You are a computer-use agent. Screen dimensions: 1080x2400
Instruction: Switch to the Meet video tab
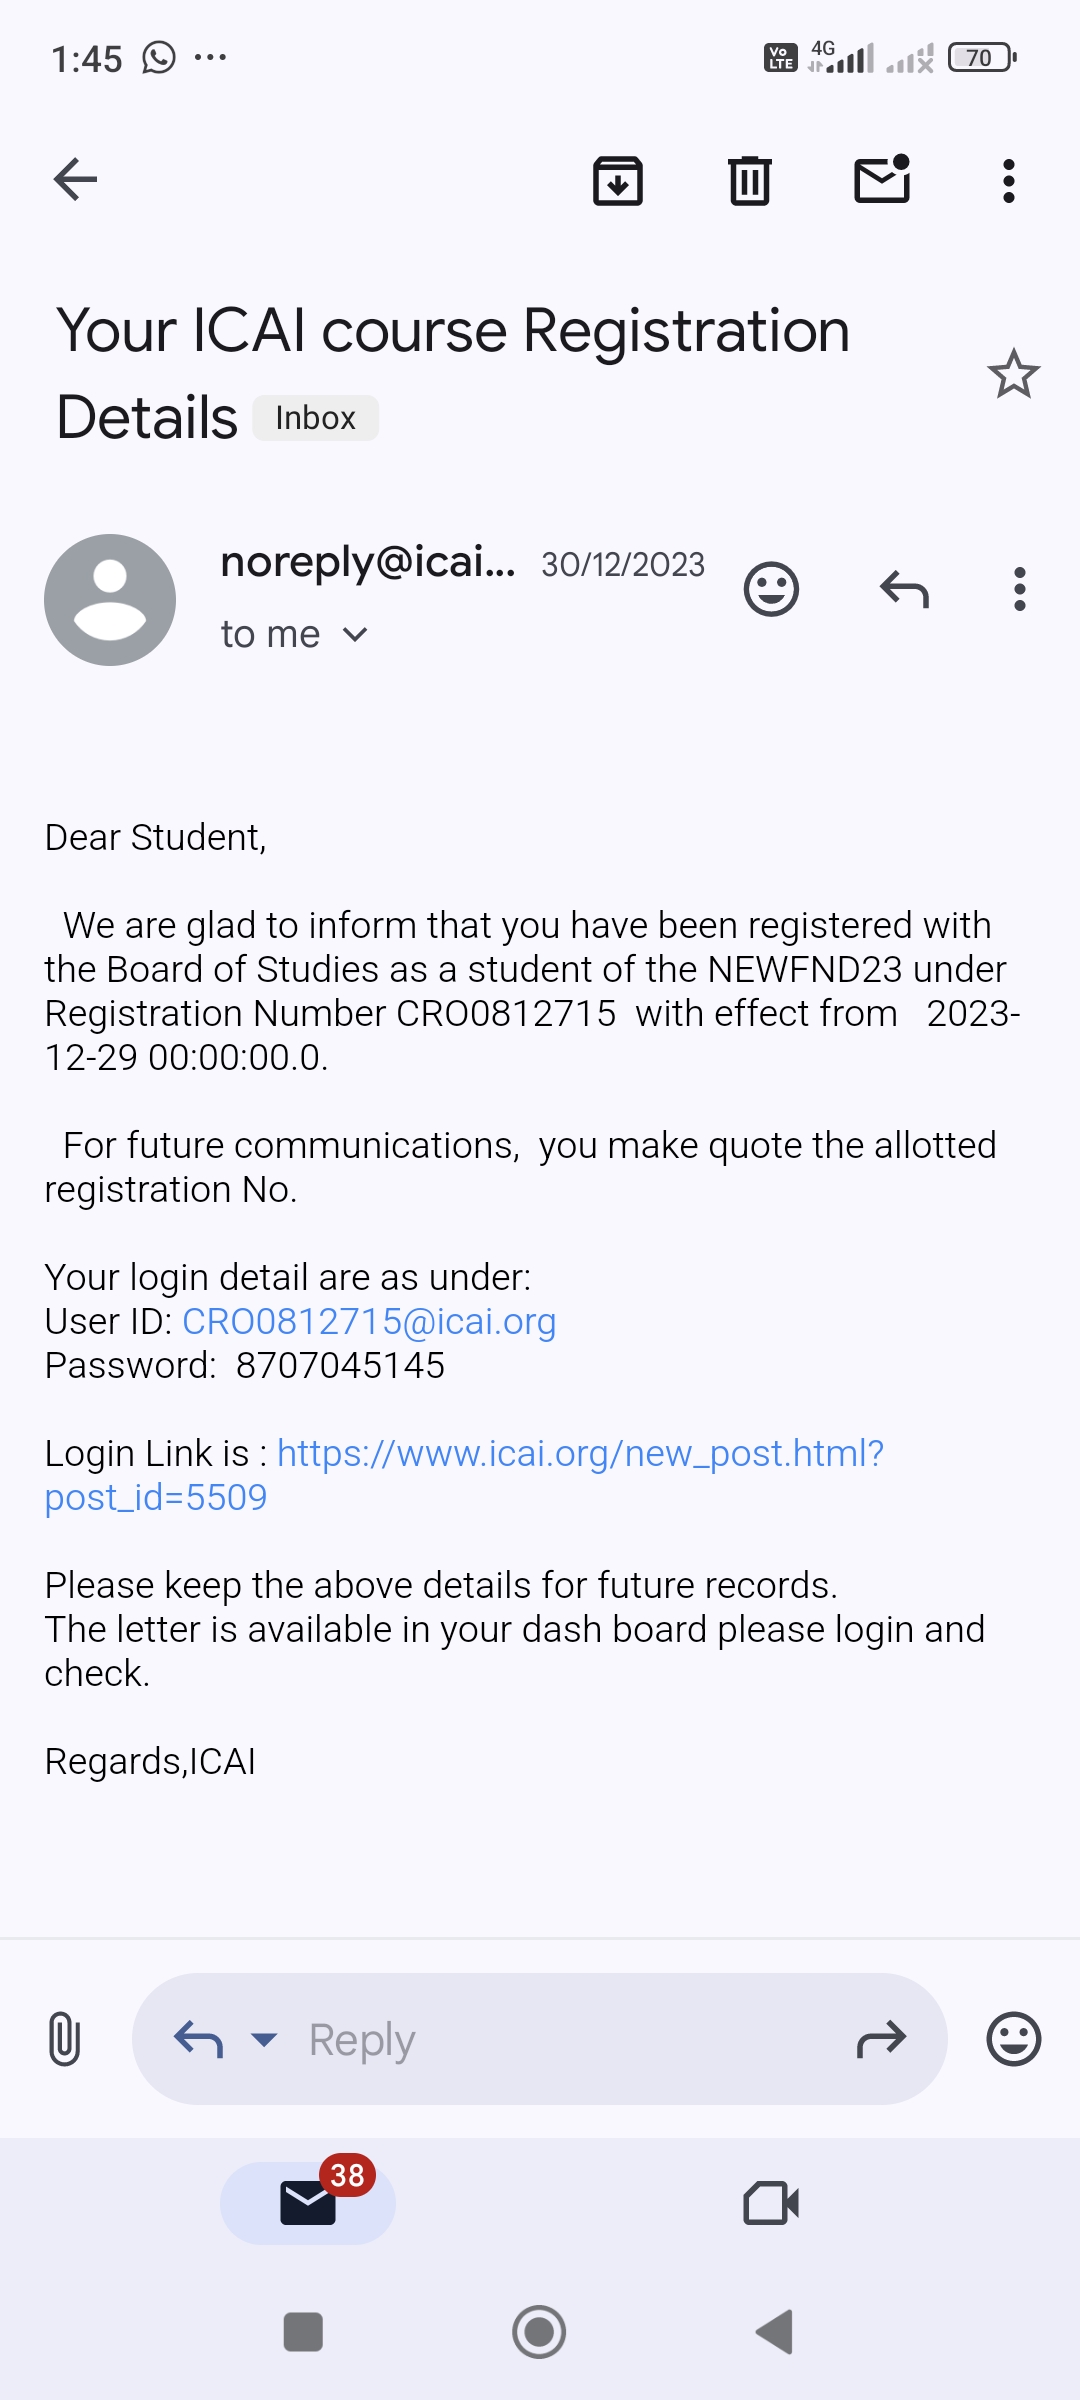click(771, 2203)
